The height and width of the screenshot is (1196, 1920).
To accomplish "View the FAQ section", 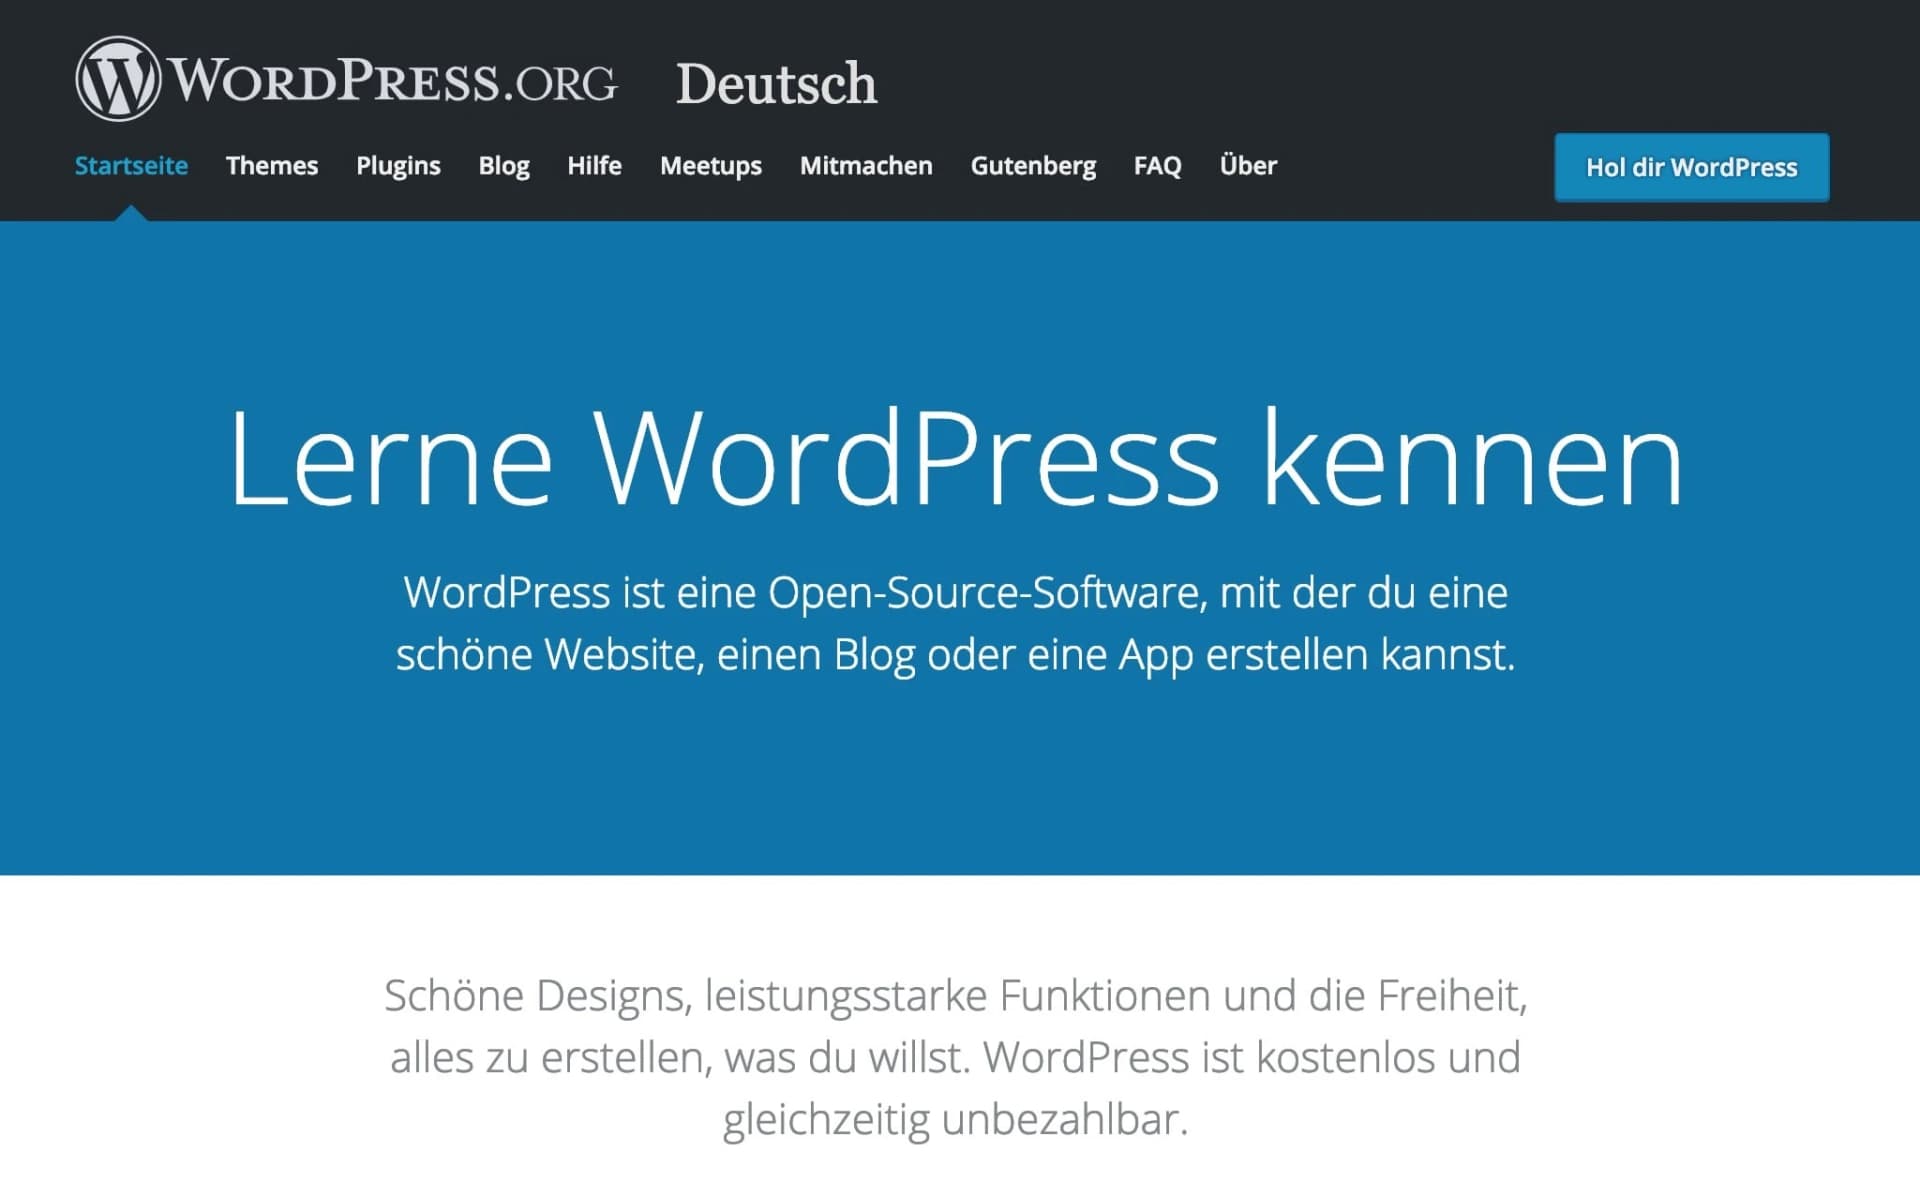I will (1156, 166).
